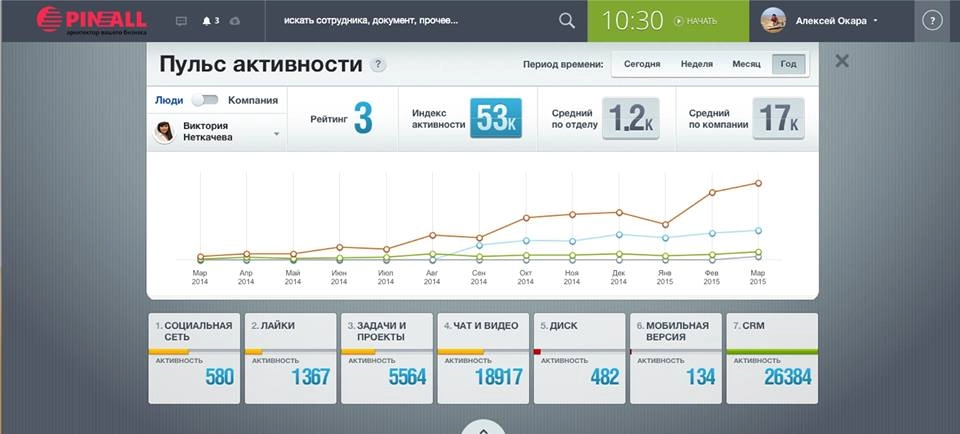Click the Рейтинг 3 value
960x434 pixels.
pyautogui.click(x=362, y=119)
